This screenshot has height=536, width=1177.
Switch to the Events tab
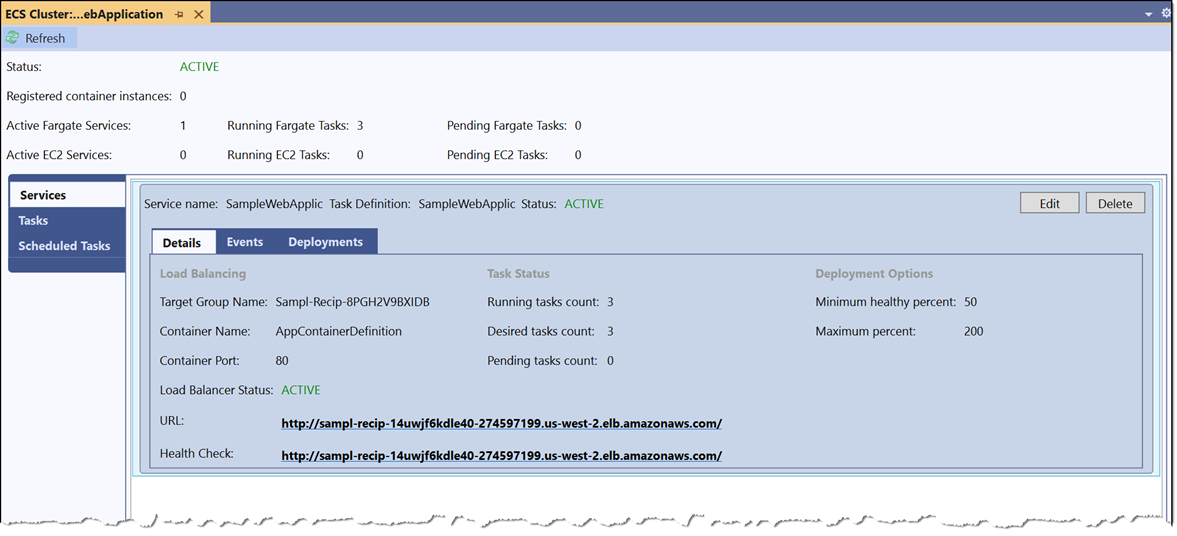pos(245,242)
